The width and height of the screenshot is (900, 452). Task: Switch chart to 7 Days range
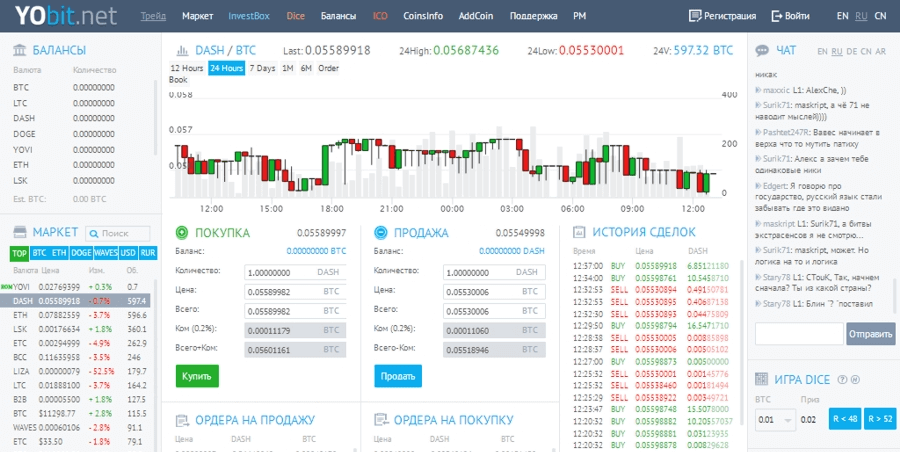click(262, 68)
